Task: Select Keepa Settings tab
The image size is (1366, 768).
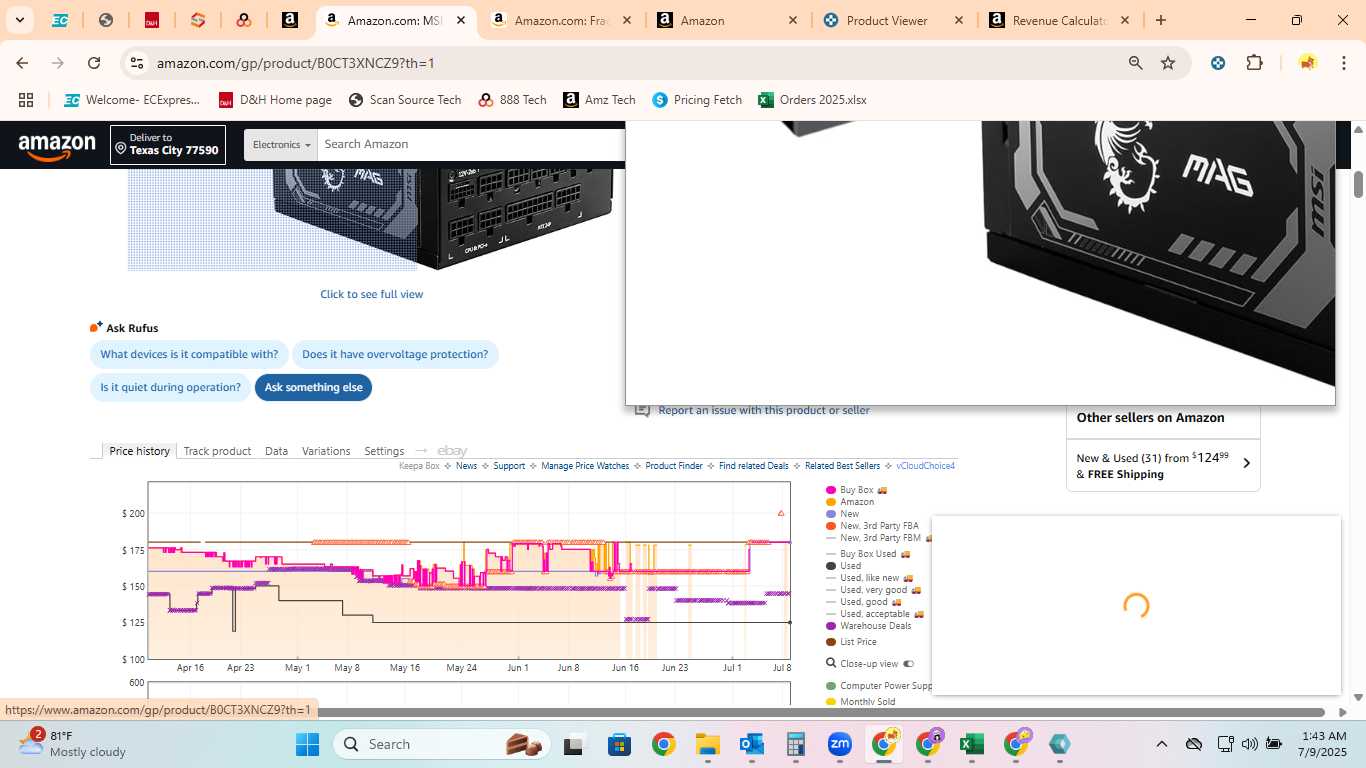Action: pyautogui.click(x=384, y=451)
